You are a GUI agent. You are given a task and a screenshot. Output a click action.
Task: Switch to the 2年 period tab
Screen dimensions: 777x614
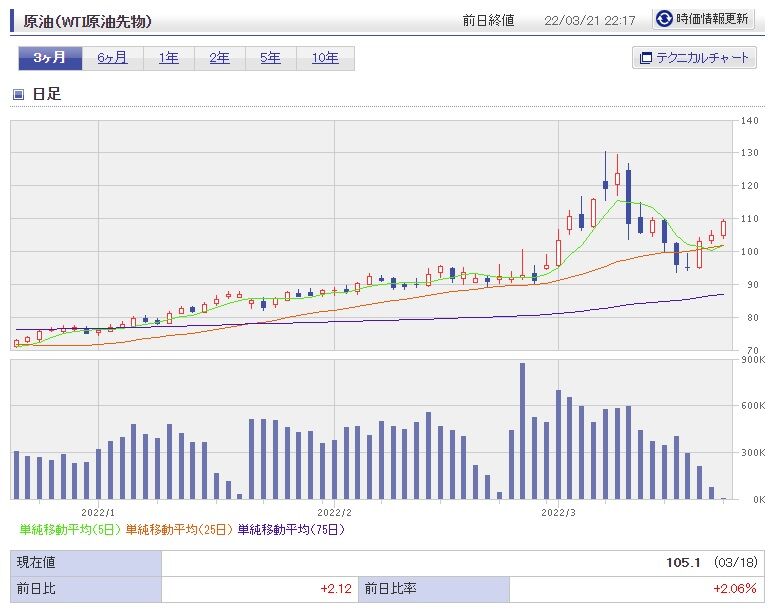pos(219,58)
